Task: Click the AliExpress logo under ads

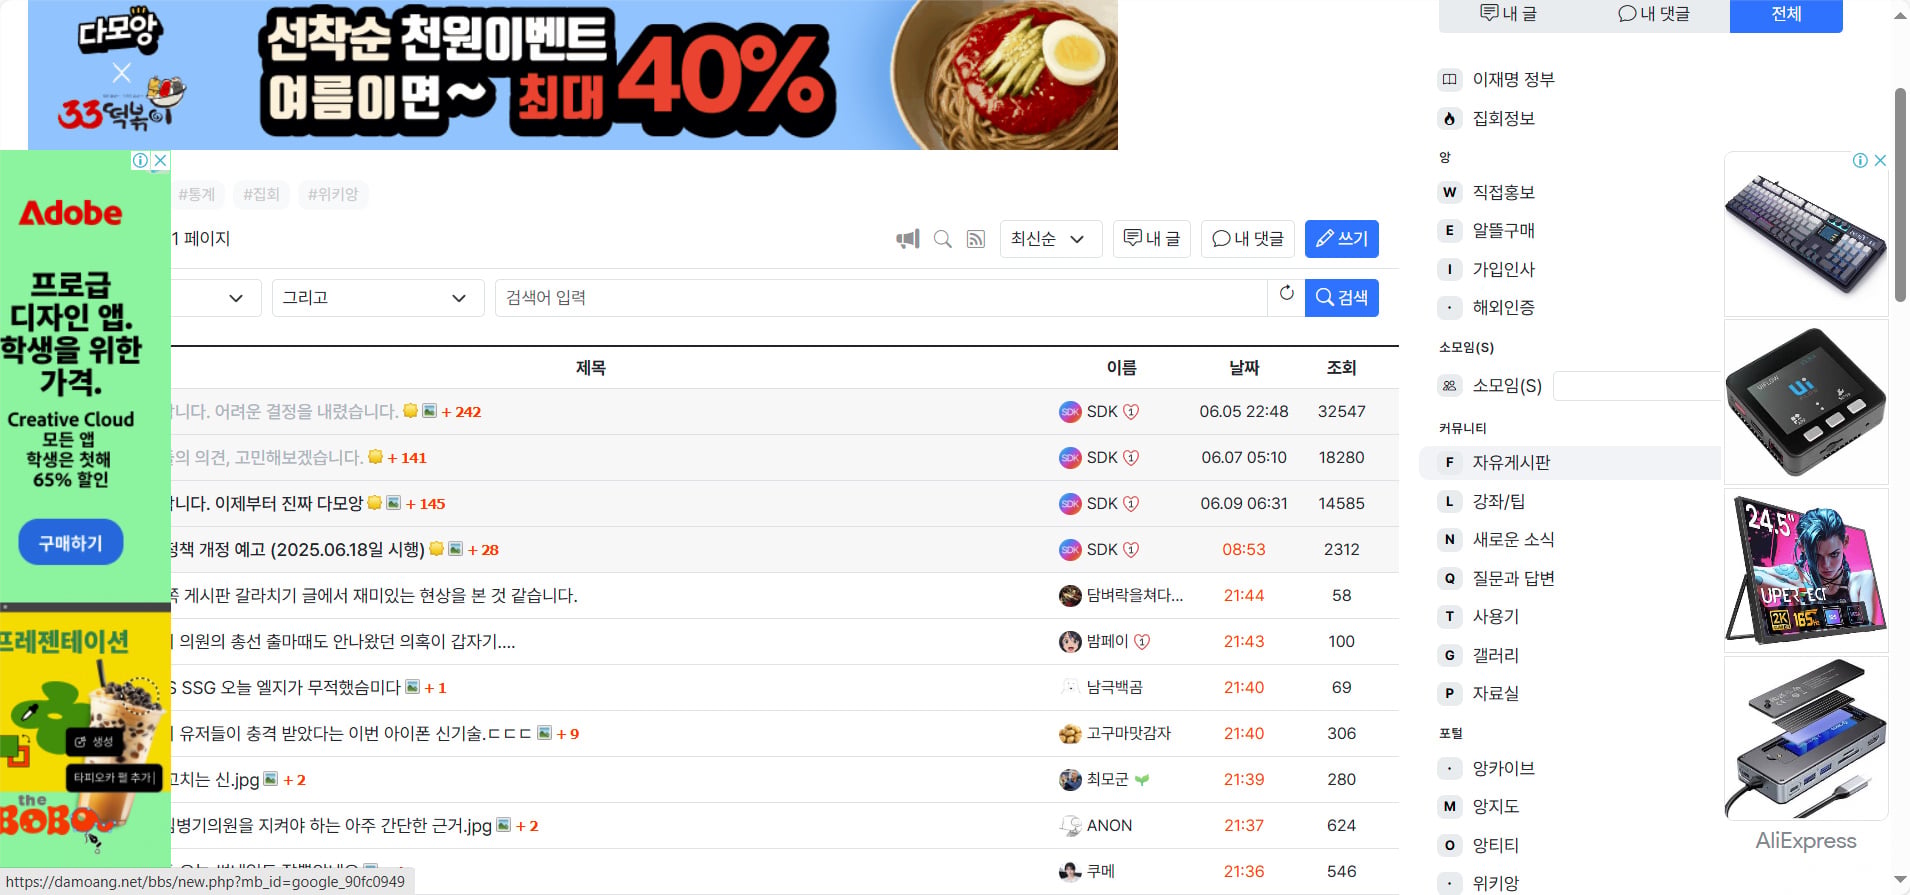Action: (x=1806, y=841)
